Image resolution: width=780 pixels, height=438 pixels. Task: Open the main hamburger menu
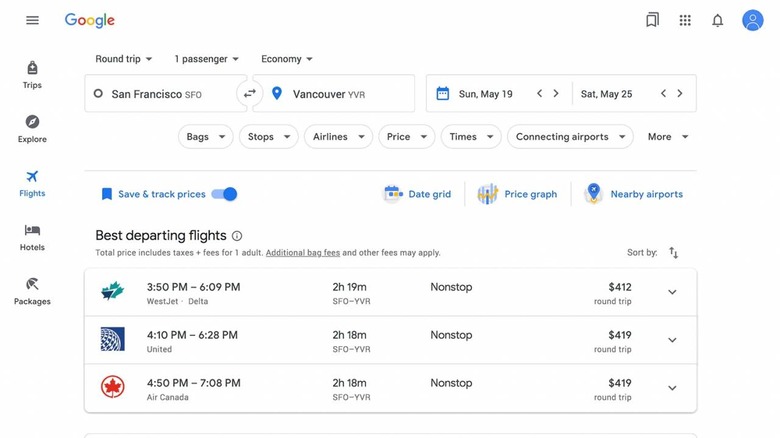[x=32, y=20]
